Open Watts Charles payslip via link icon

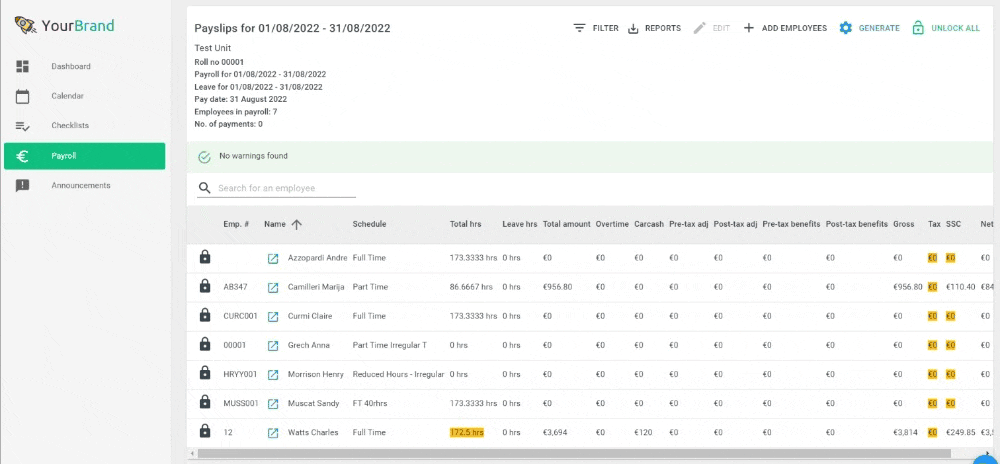coord(273,433)
